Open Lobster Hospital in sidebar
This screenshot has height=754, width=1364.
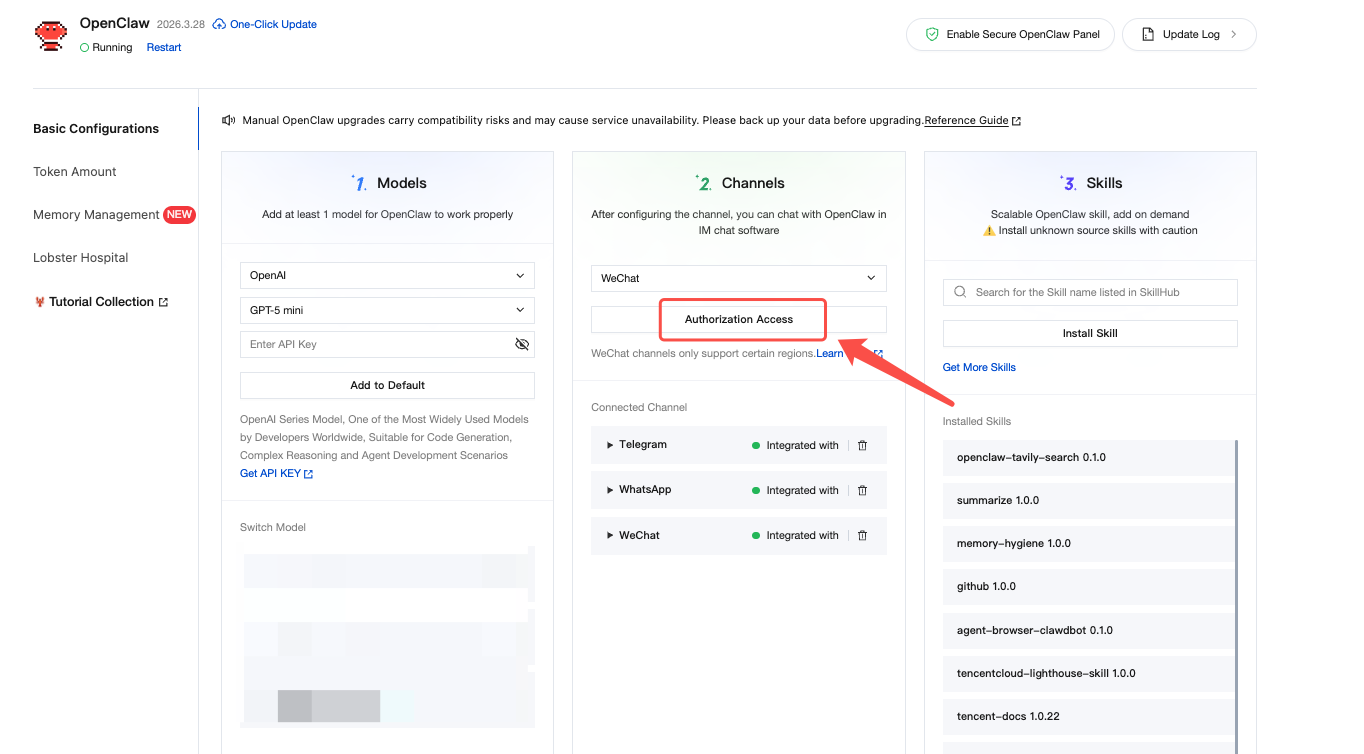pyautogui.click(x=81, y=258)
